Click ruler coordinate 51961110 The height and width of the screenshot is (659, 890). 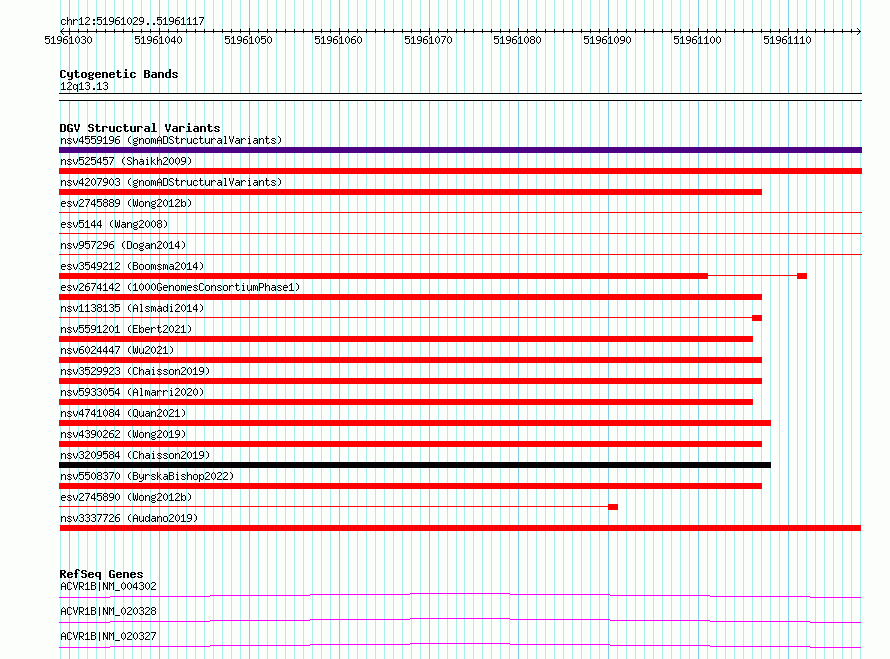[787, 40]
